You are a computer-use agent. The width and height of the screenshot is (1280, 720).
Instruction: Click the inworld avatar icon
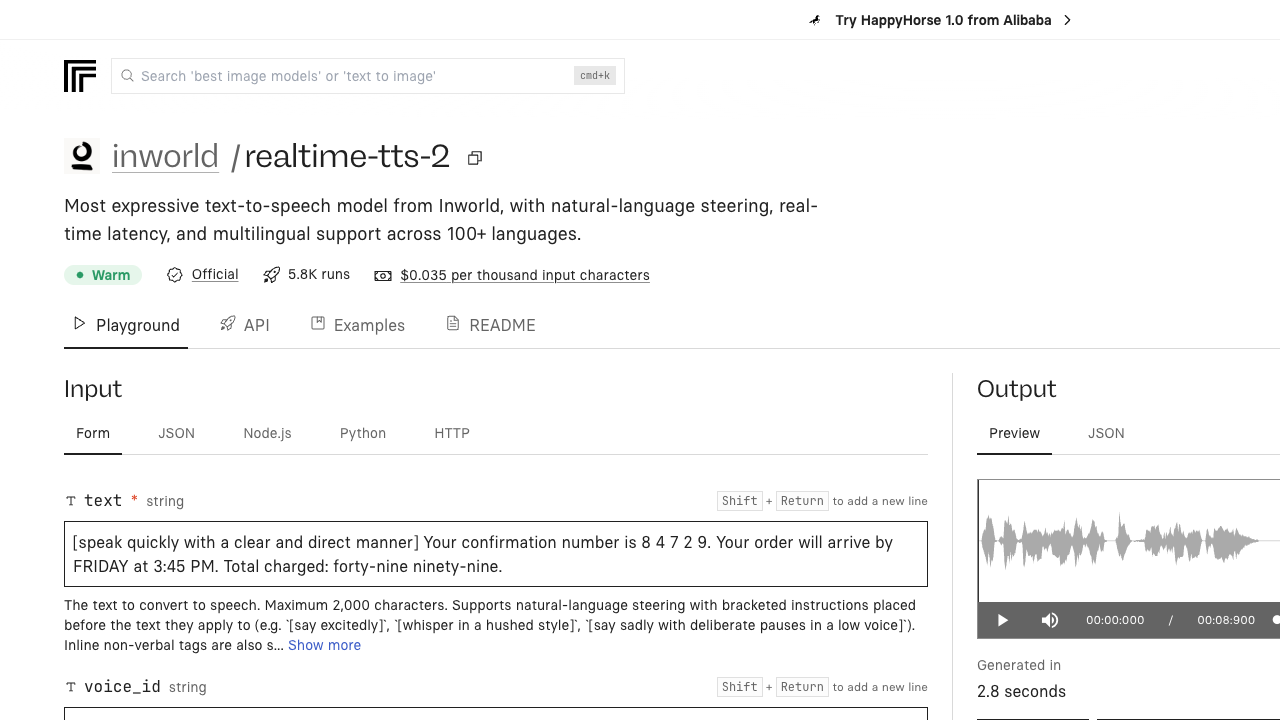point(82,156)
